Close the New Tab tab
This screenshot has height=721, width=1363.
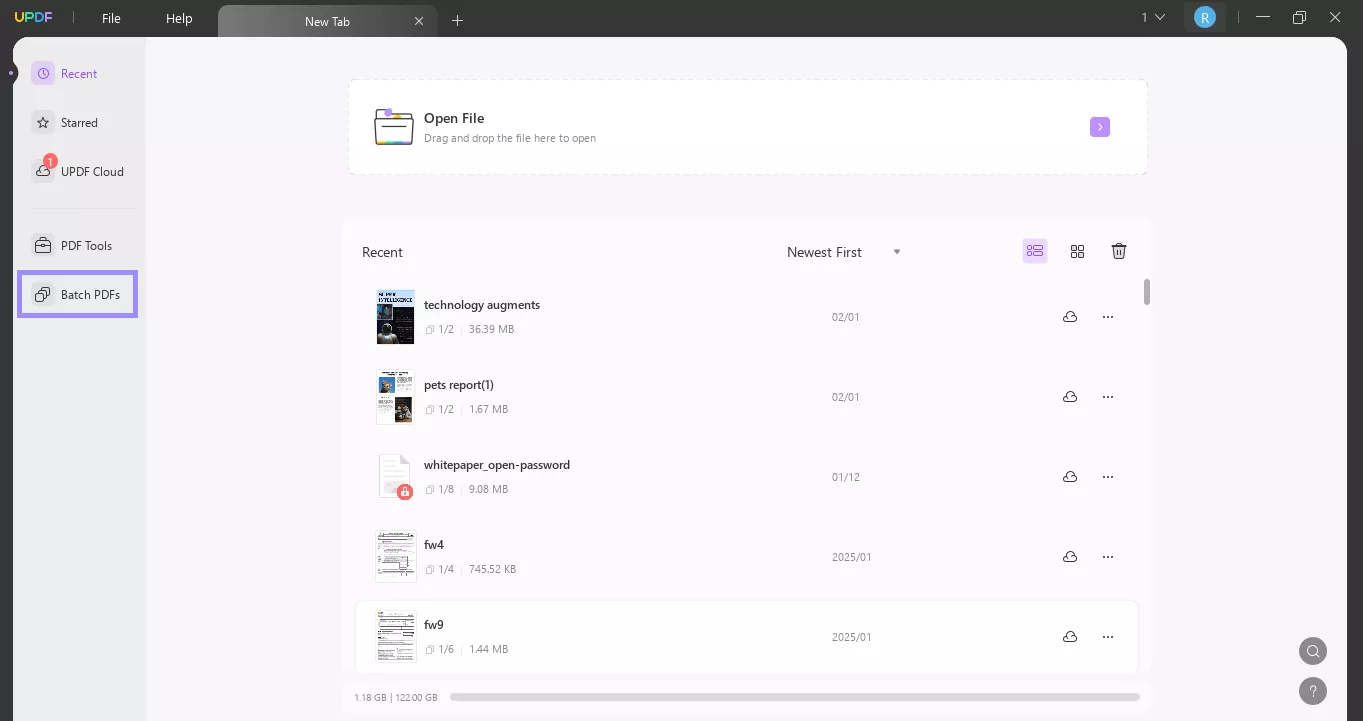tap(419, 21)
